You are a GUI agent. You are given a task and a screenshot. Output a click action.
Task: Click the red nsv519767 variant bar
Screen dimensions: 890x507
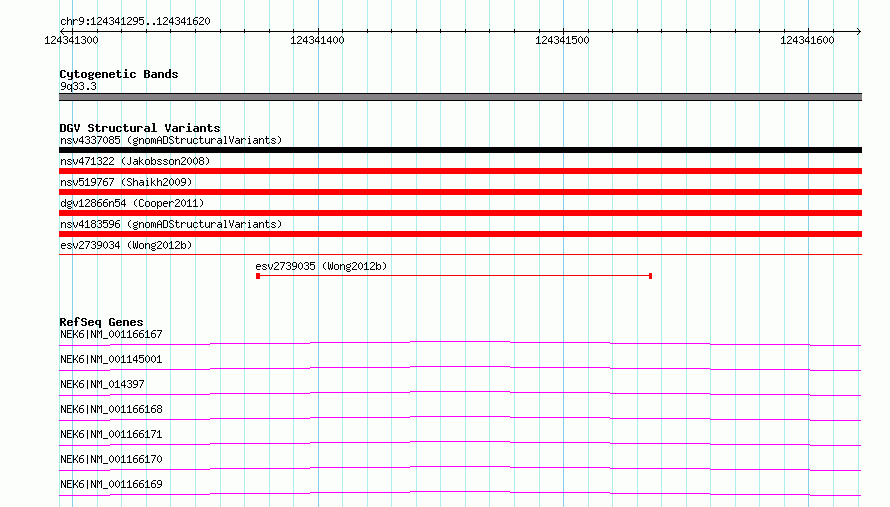(x=460, y=192)
